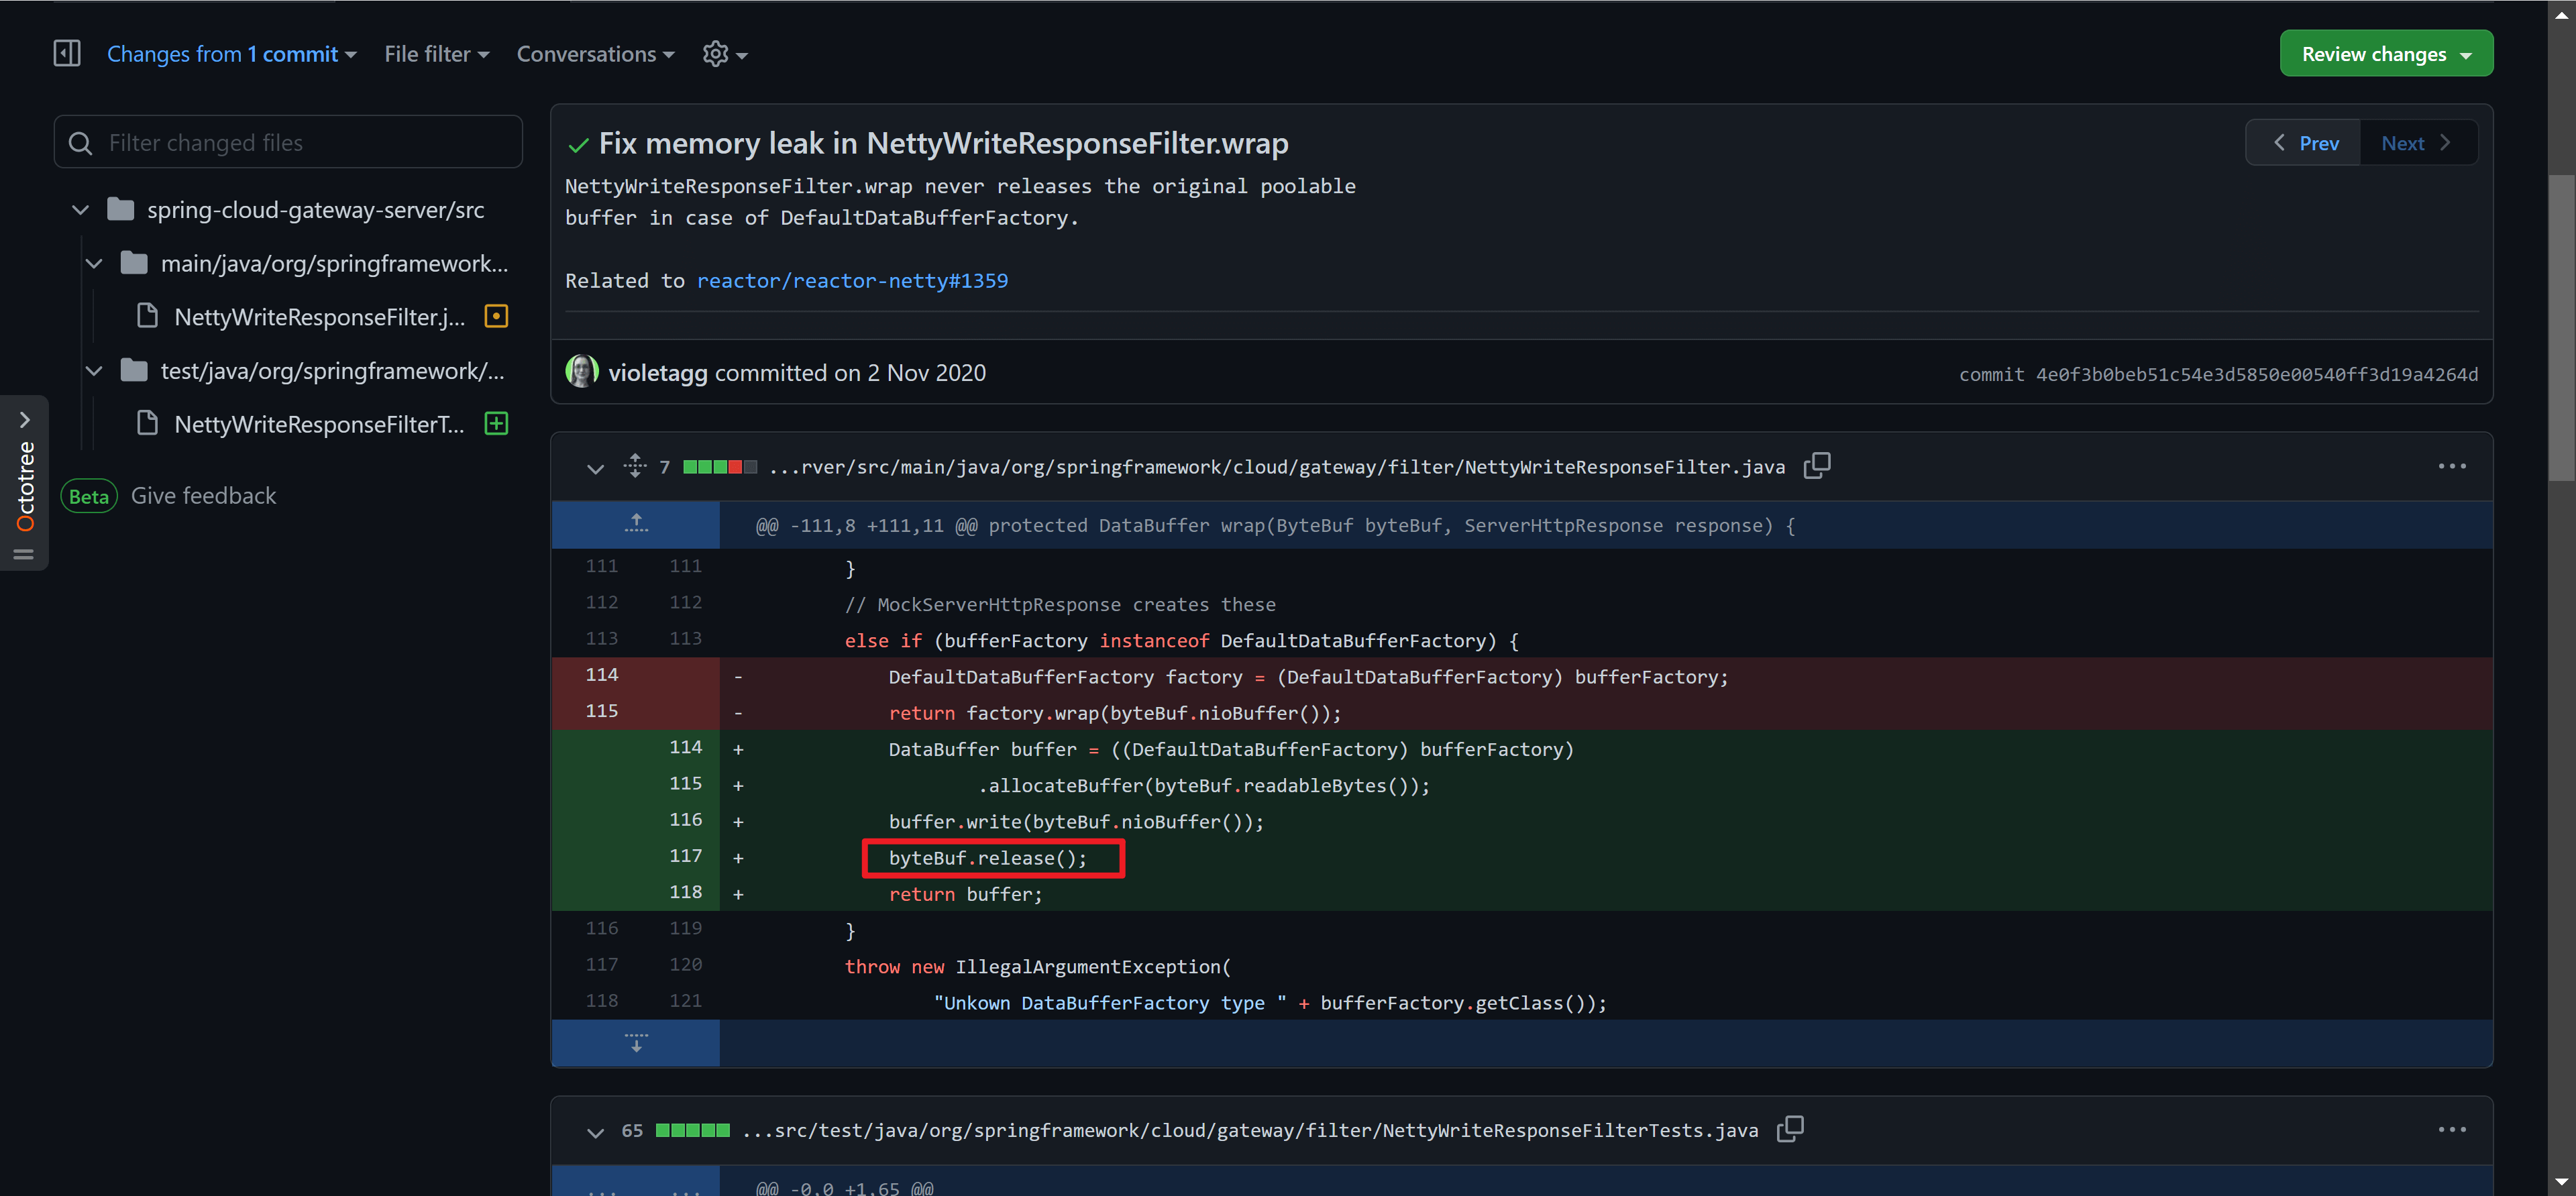Collapse spring-cloud-gateway-server/src folder

(81, 210)
